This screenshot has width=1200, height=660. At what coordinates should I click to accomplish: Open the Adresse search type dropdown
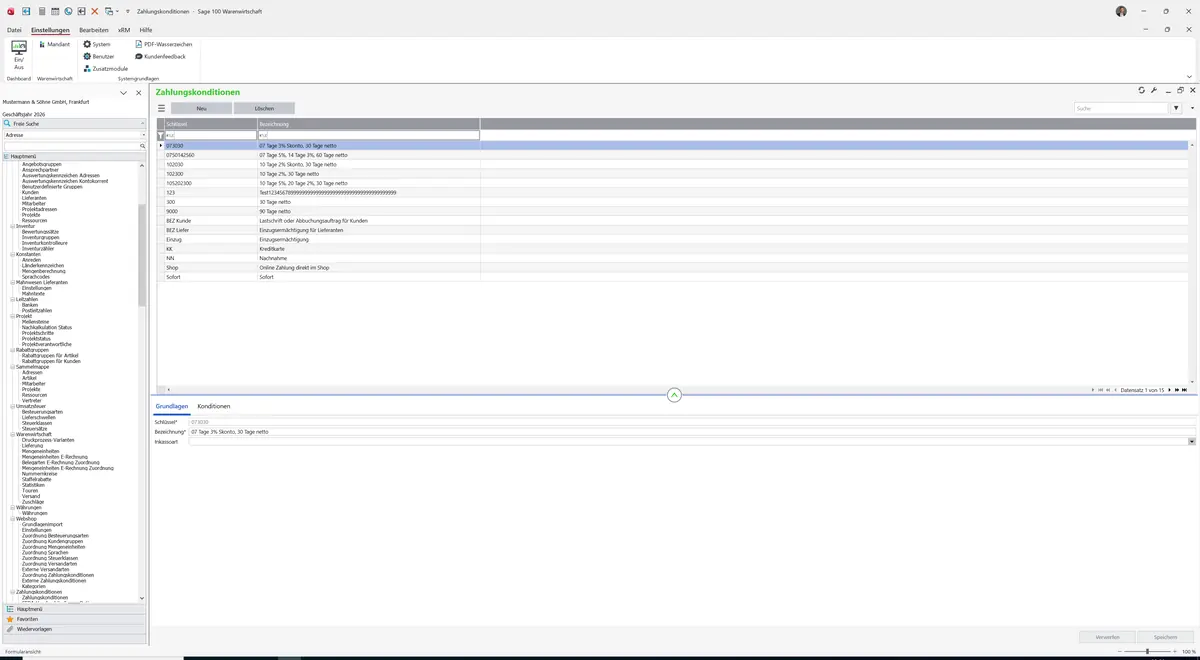(x=143, y=135)
